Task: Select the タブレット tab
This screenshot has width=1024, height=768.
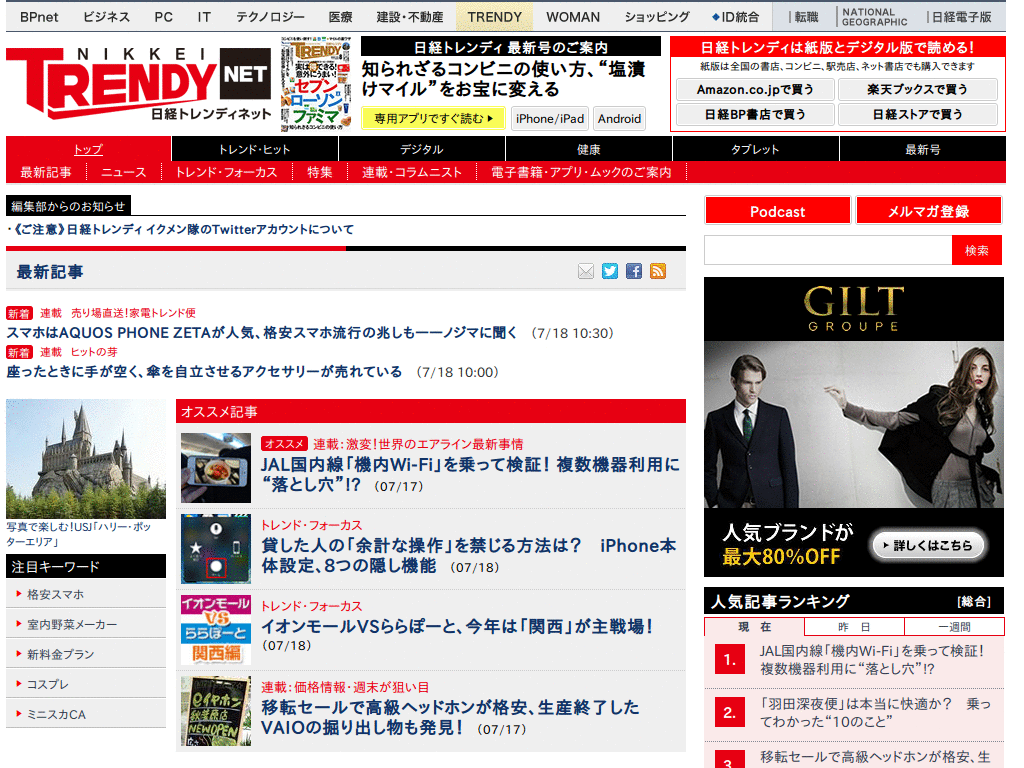Action: [x=755, y=149]
